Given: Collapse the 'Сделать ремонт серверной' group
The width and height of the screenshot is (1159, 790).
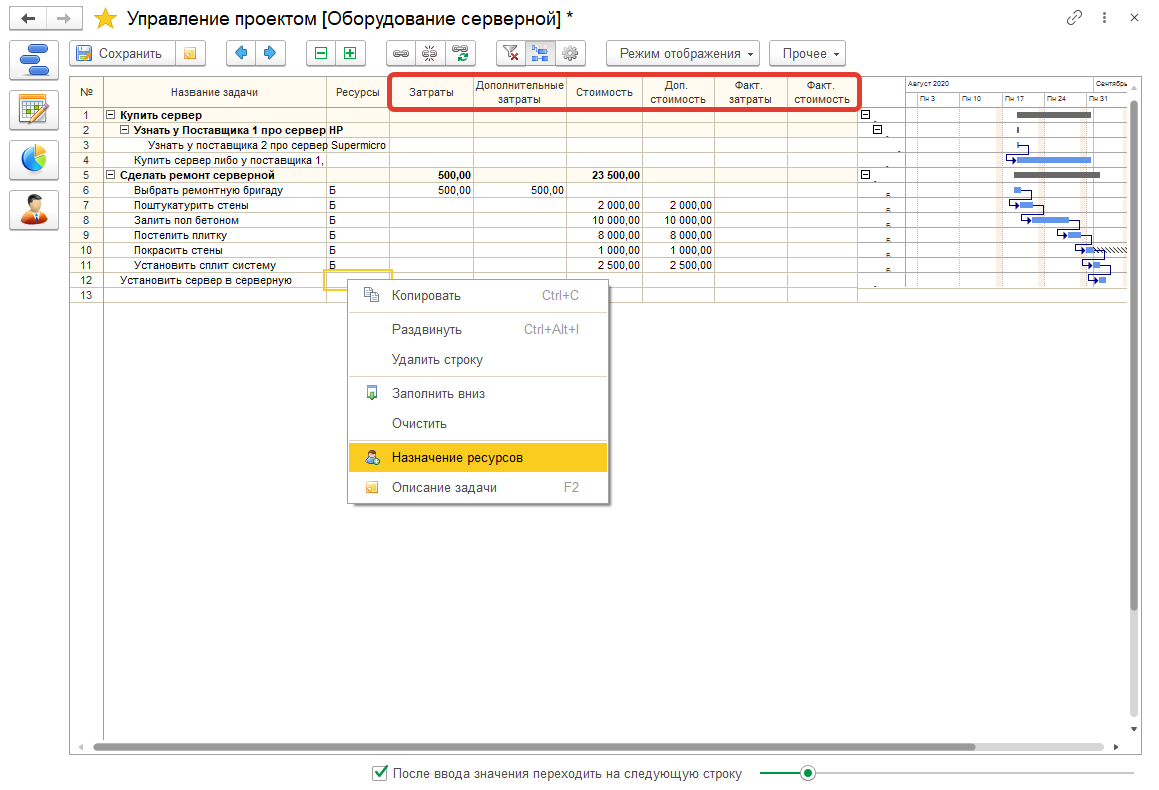Looking at the screenshot, I should tap(111, 175).
